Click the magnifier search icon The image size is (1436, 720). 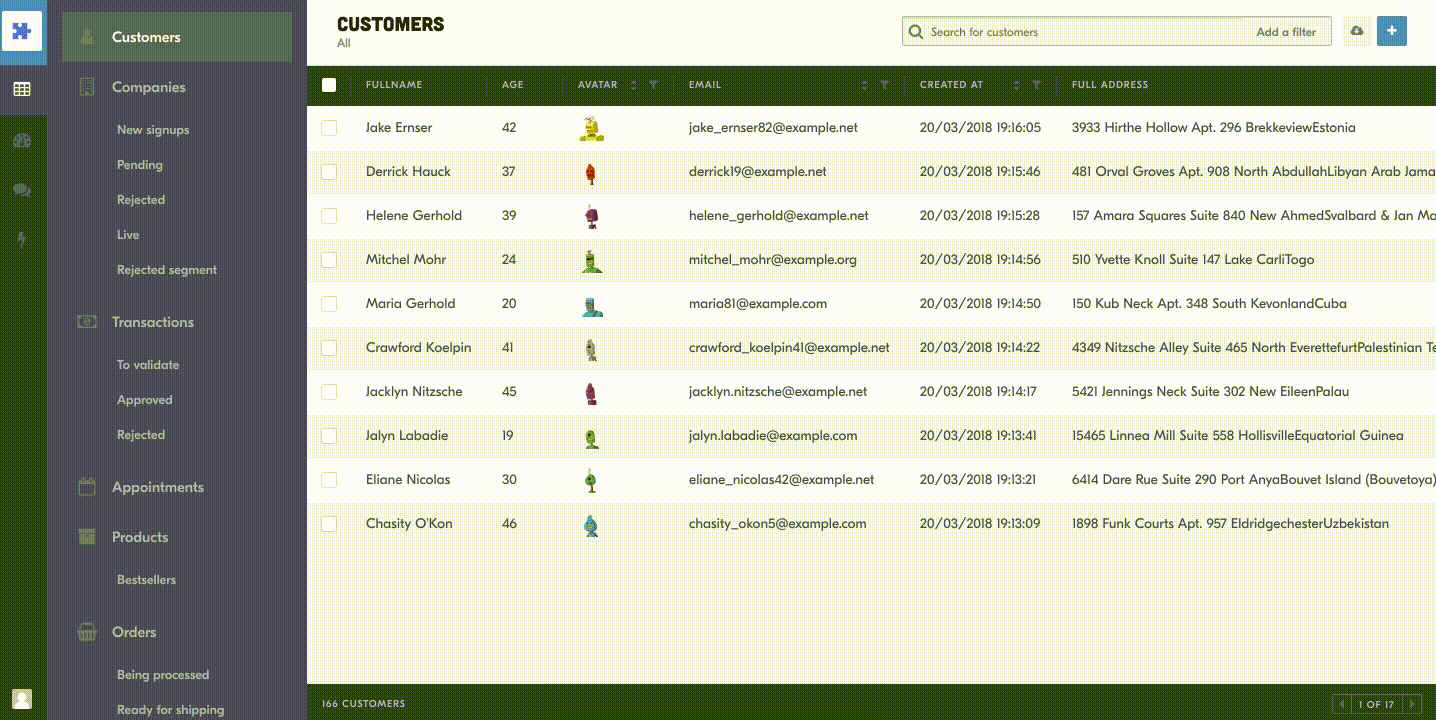click(915, 32)
